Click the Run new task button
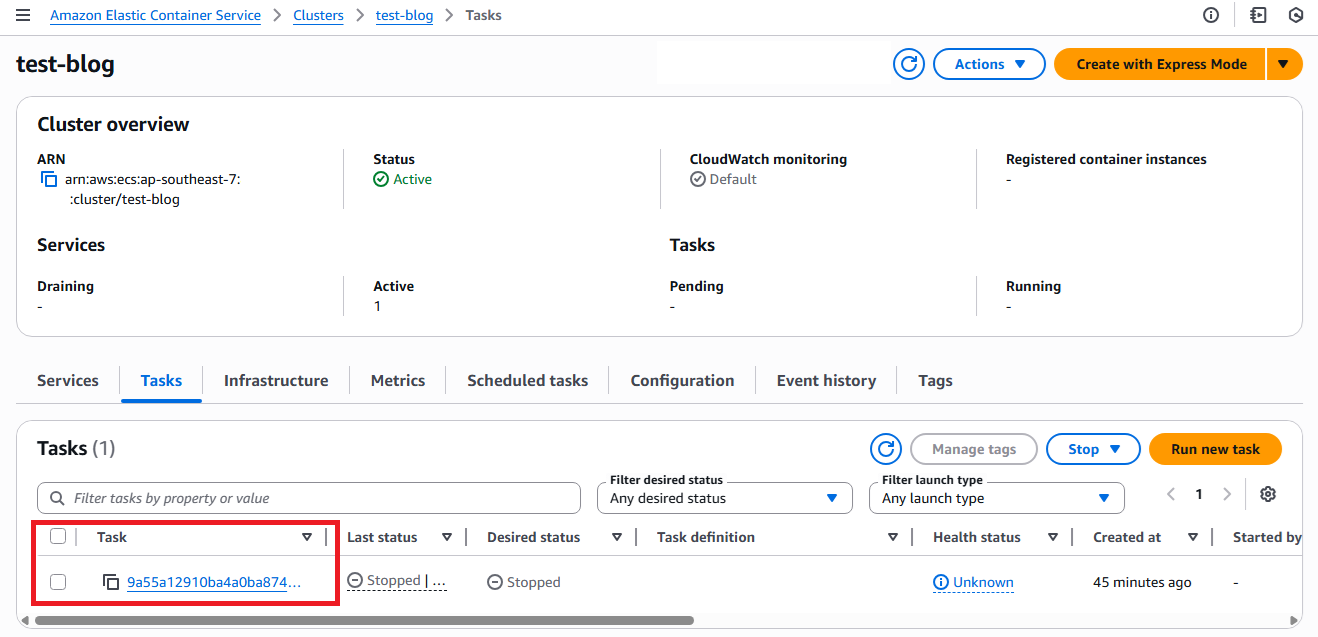This screenshot has height=637, width=1318. click(x=1214, y=449)
